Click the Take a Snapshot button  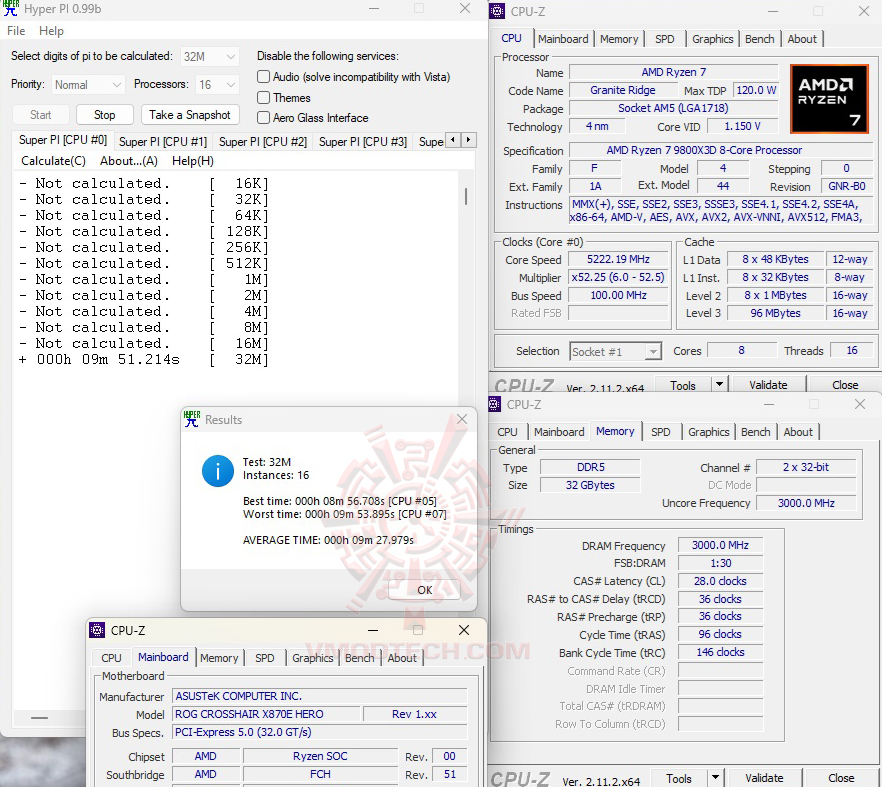point(190,115)
